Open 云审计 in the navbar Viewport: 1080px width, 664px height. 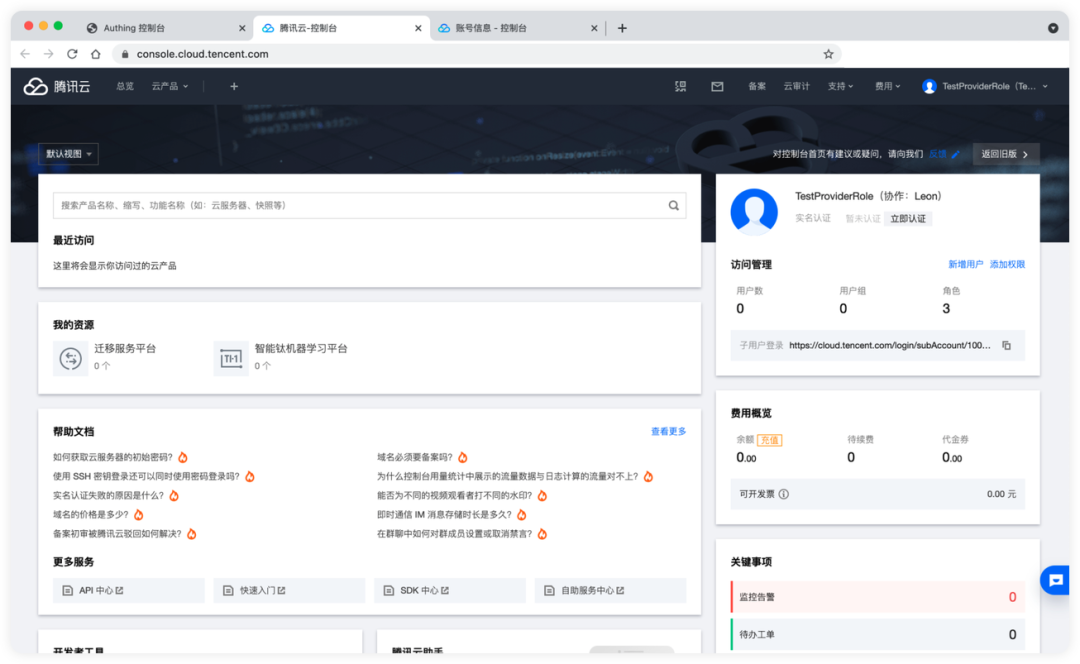click(x=796, y=86)
